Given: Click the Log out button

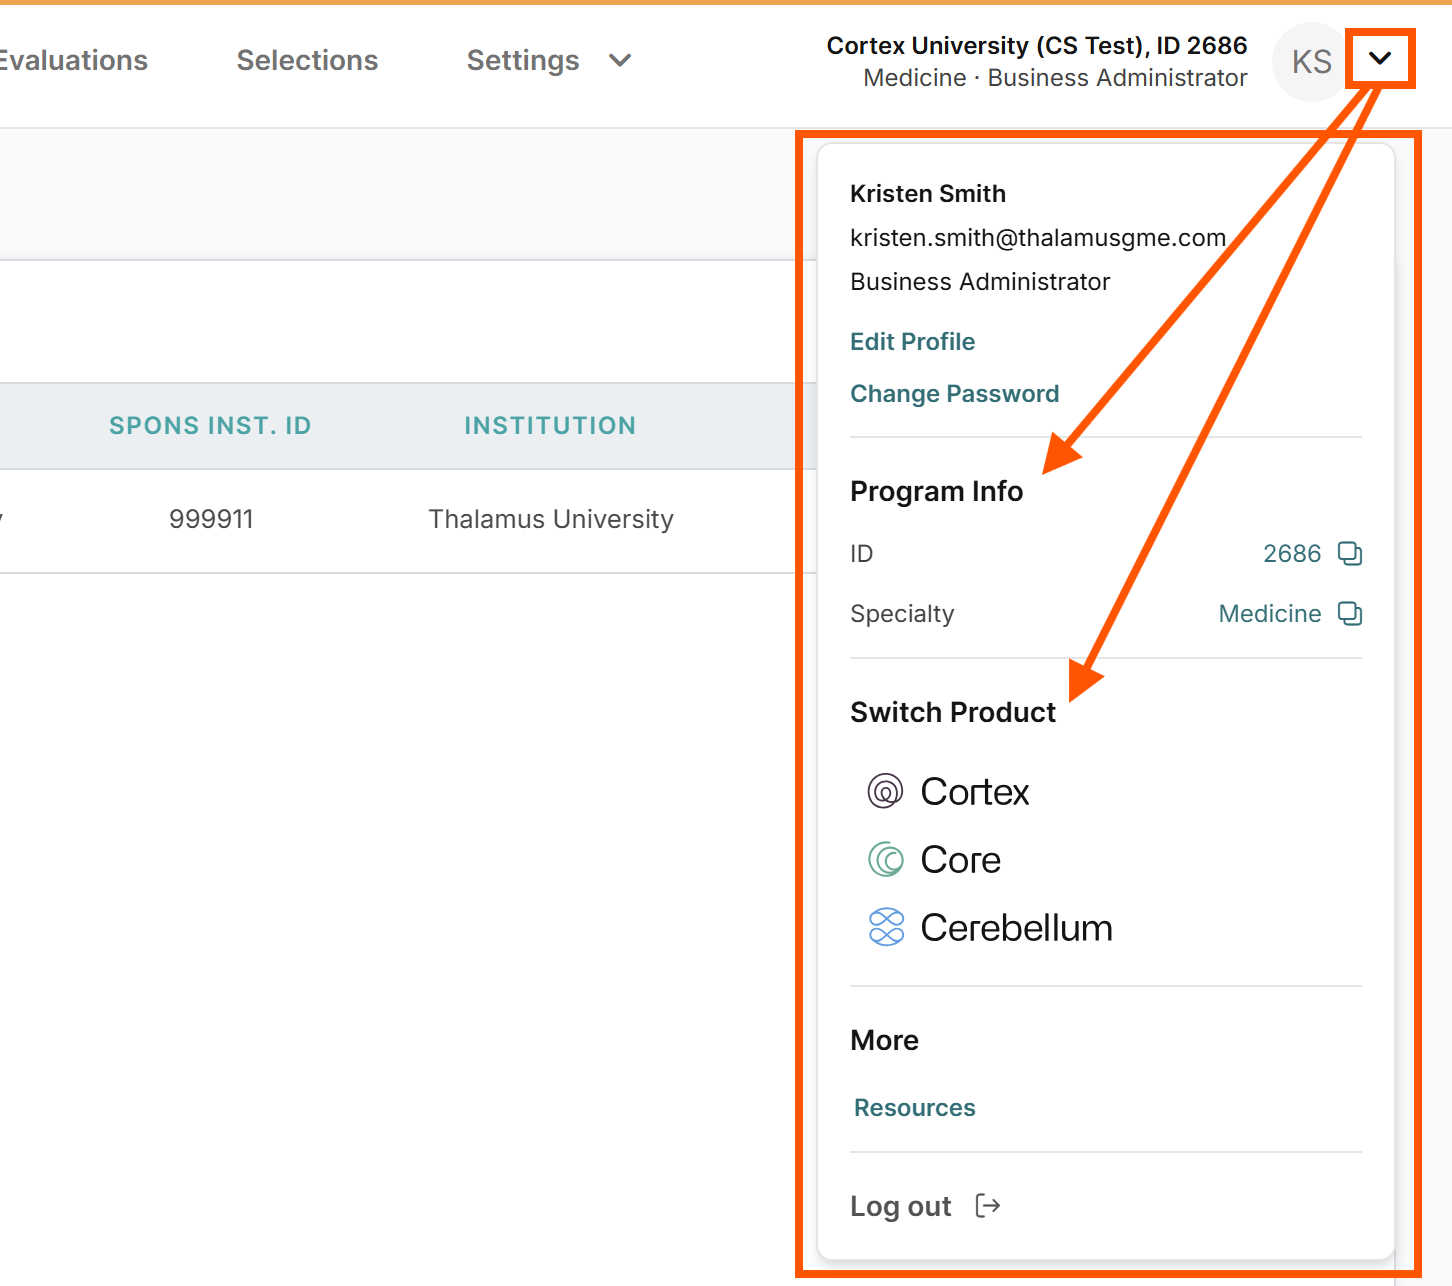Looking at the screenshot, I should coord(925,1206).
